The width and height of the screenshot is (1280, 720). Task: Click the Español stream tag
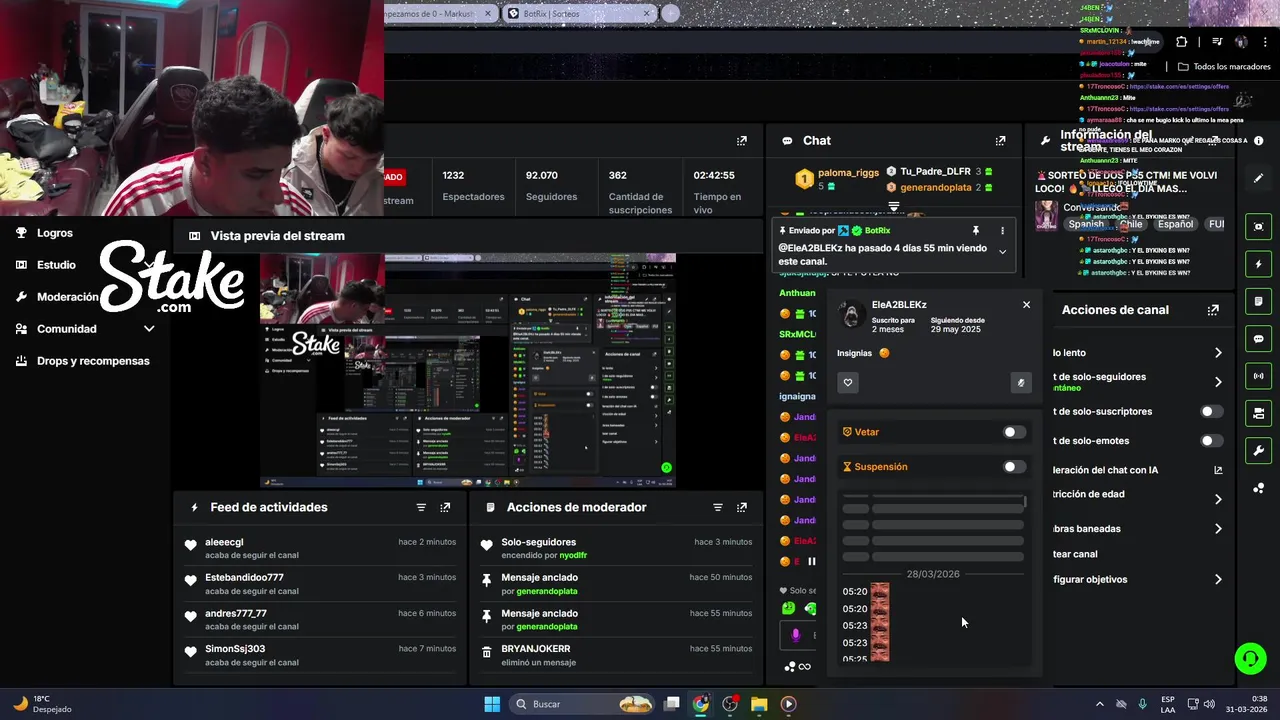point(1175,225)
